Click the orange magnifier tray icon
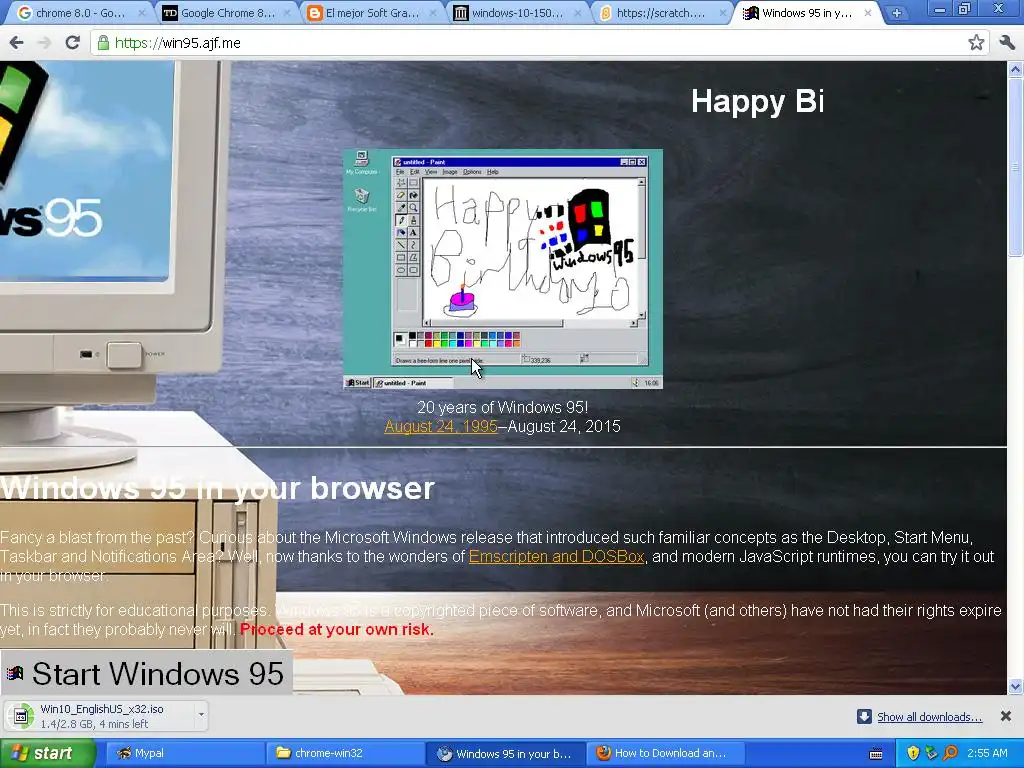The image size is (1024, 768). pyautogui.click(x=950, y=753)
